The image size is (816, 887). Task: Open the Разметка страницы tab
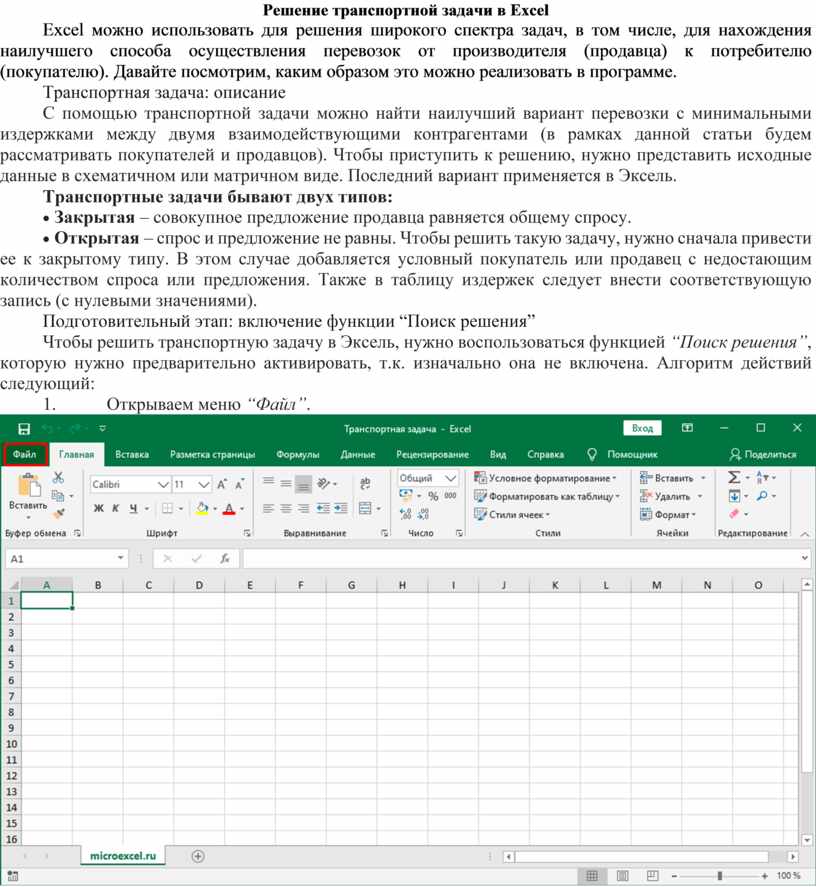[x=212, y=454]
